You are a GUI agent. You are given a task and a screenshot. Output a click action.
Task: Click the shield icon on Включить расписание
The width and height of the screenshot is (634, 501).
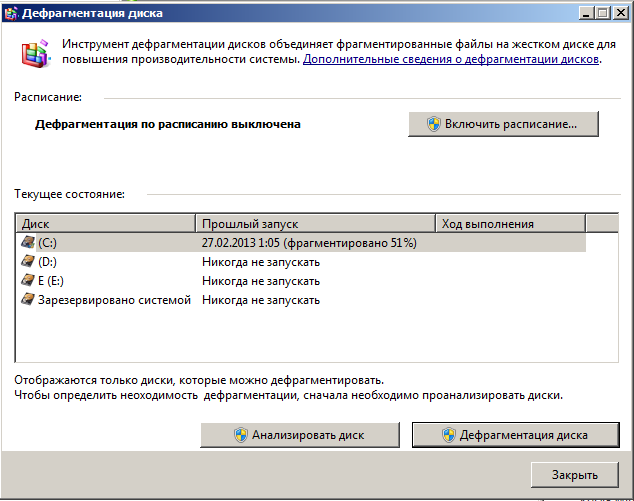[433, 124]
